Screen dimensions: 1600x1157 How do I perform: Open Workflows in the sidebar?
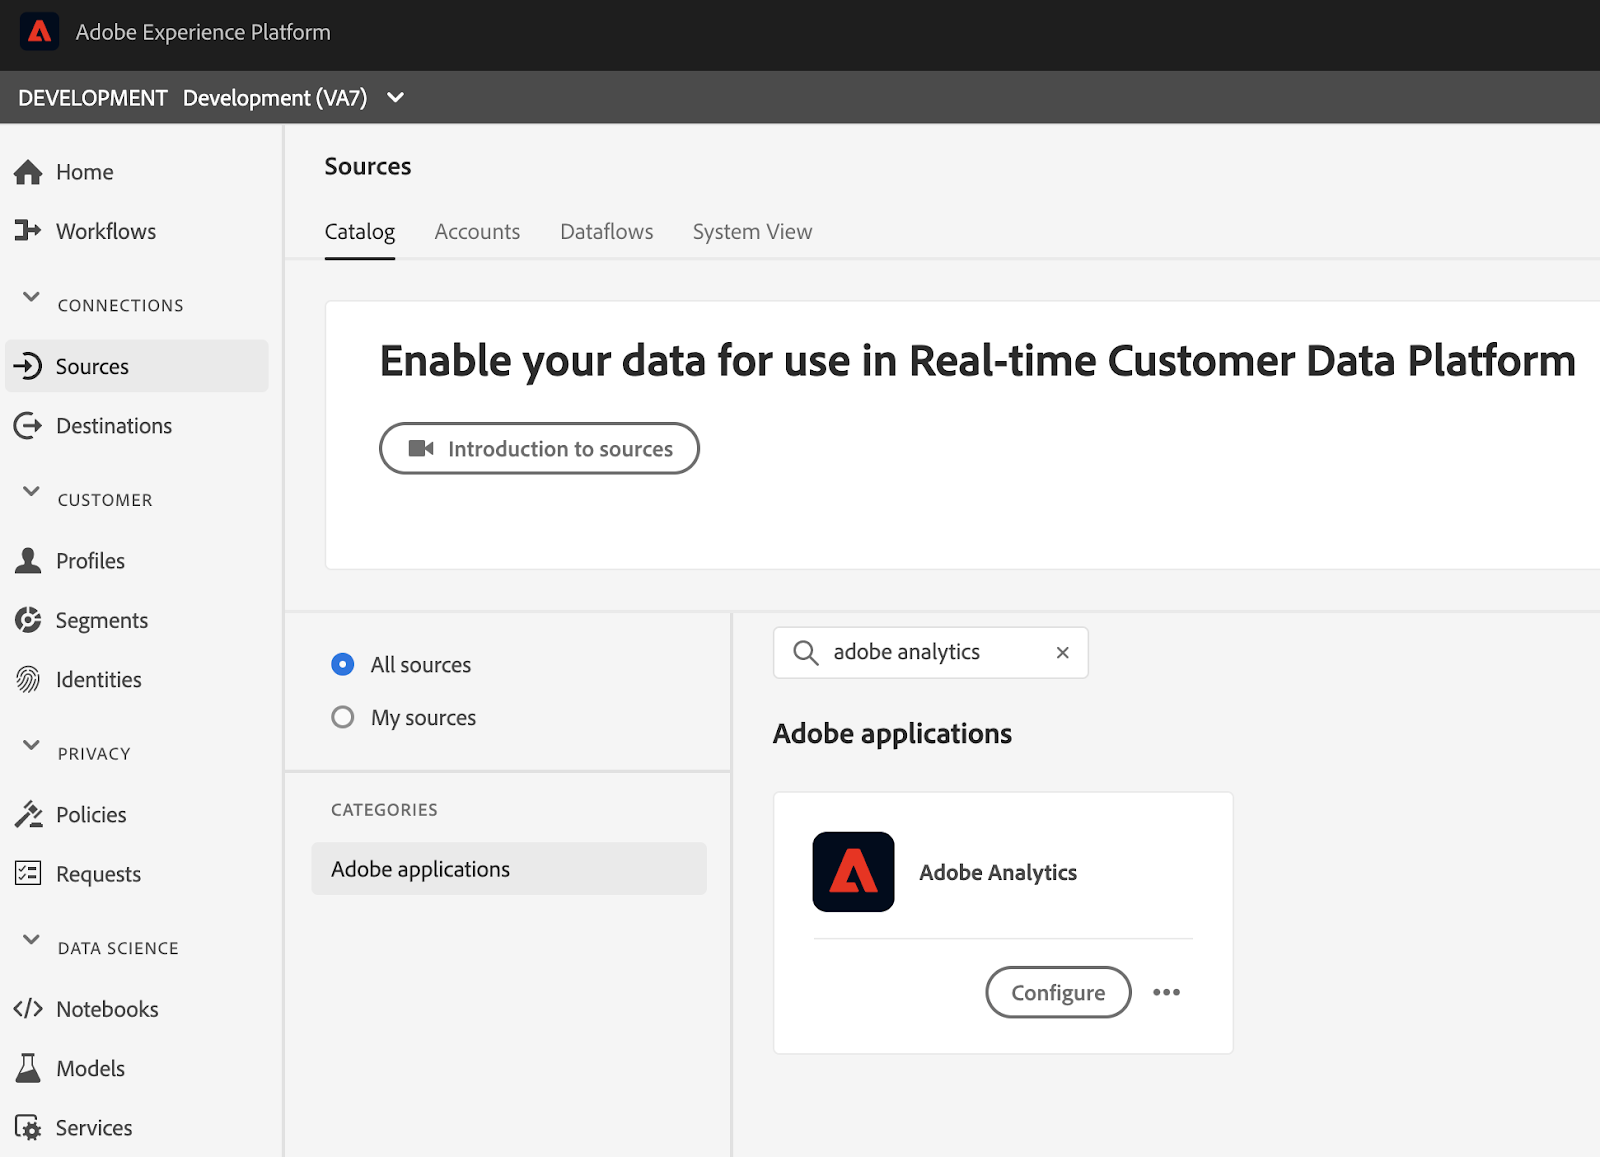point(137,231)
